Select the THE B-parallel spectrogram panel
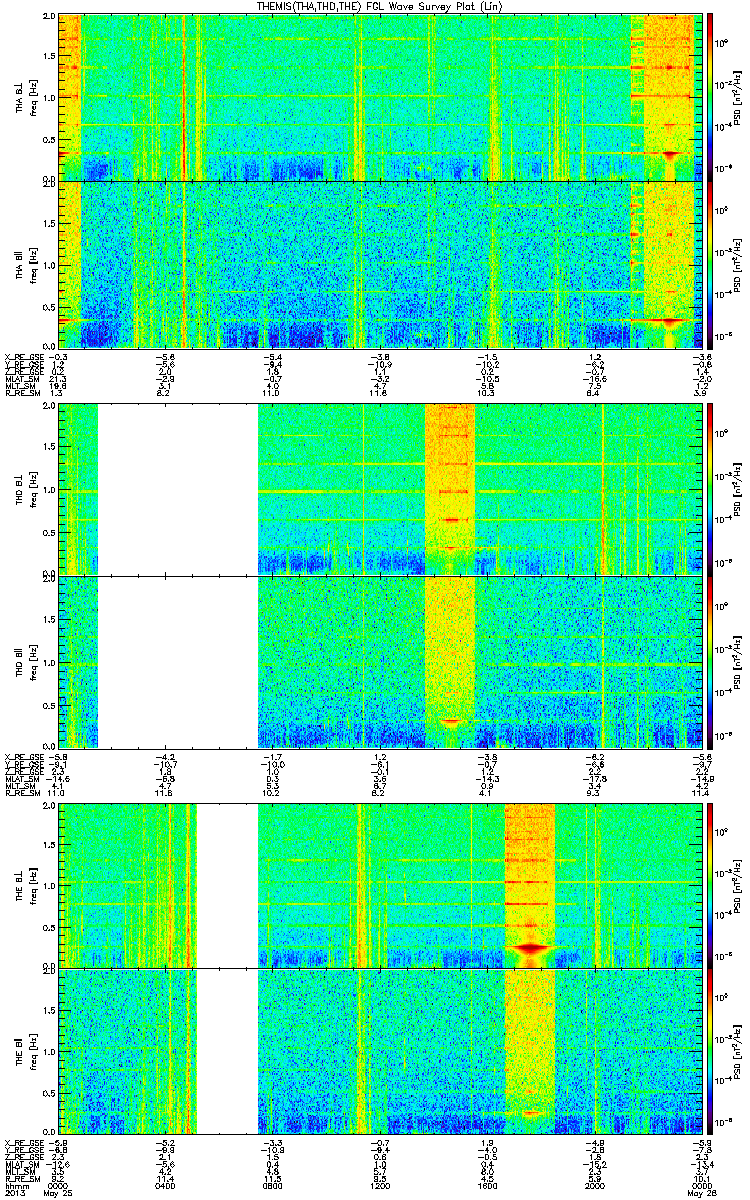 [379, 1051]
